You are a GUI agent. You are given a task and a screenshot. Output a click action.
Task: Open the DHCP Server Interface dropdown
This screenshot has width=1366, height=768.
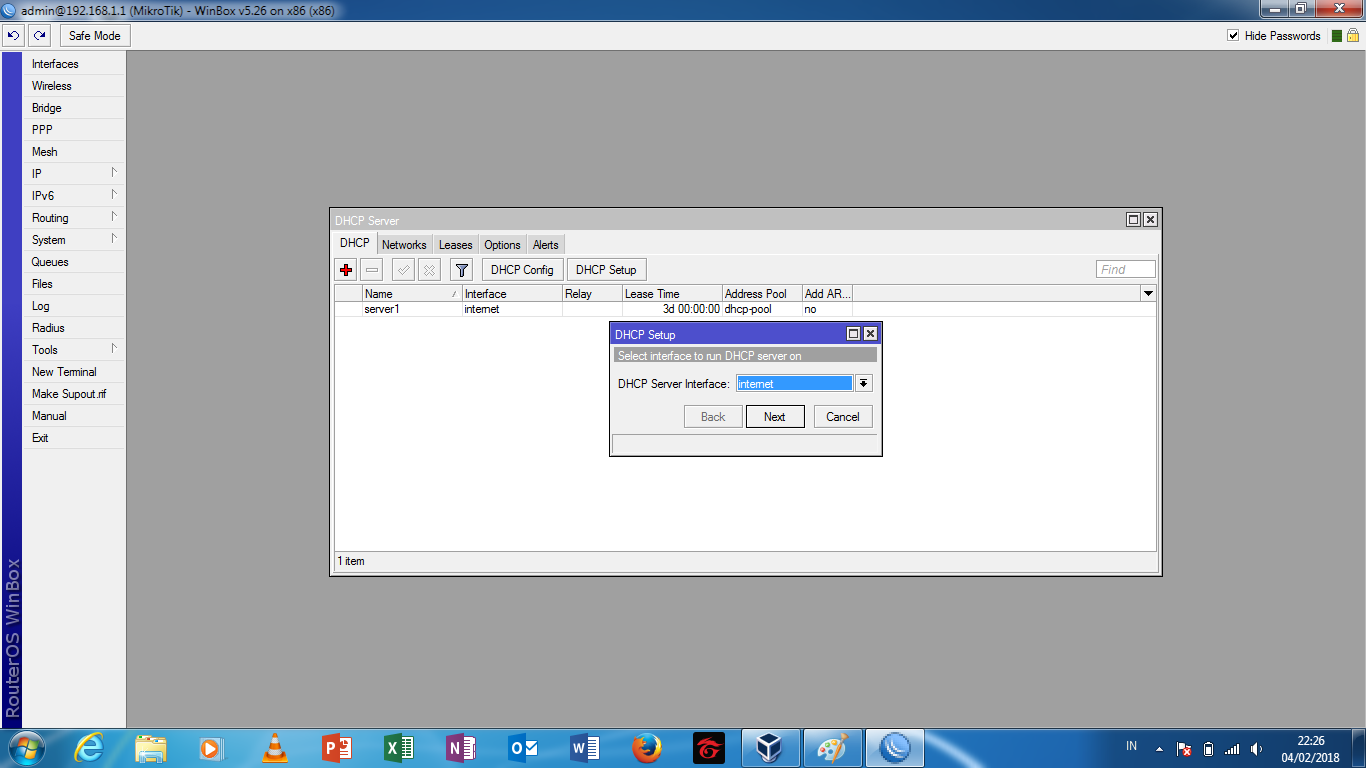point(862,383)
